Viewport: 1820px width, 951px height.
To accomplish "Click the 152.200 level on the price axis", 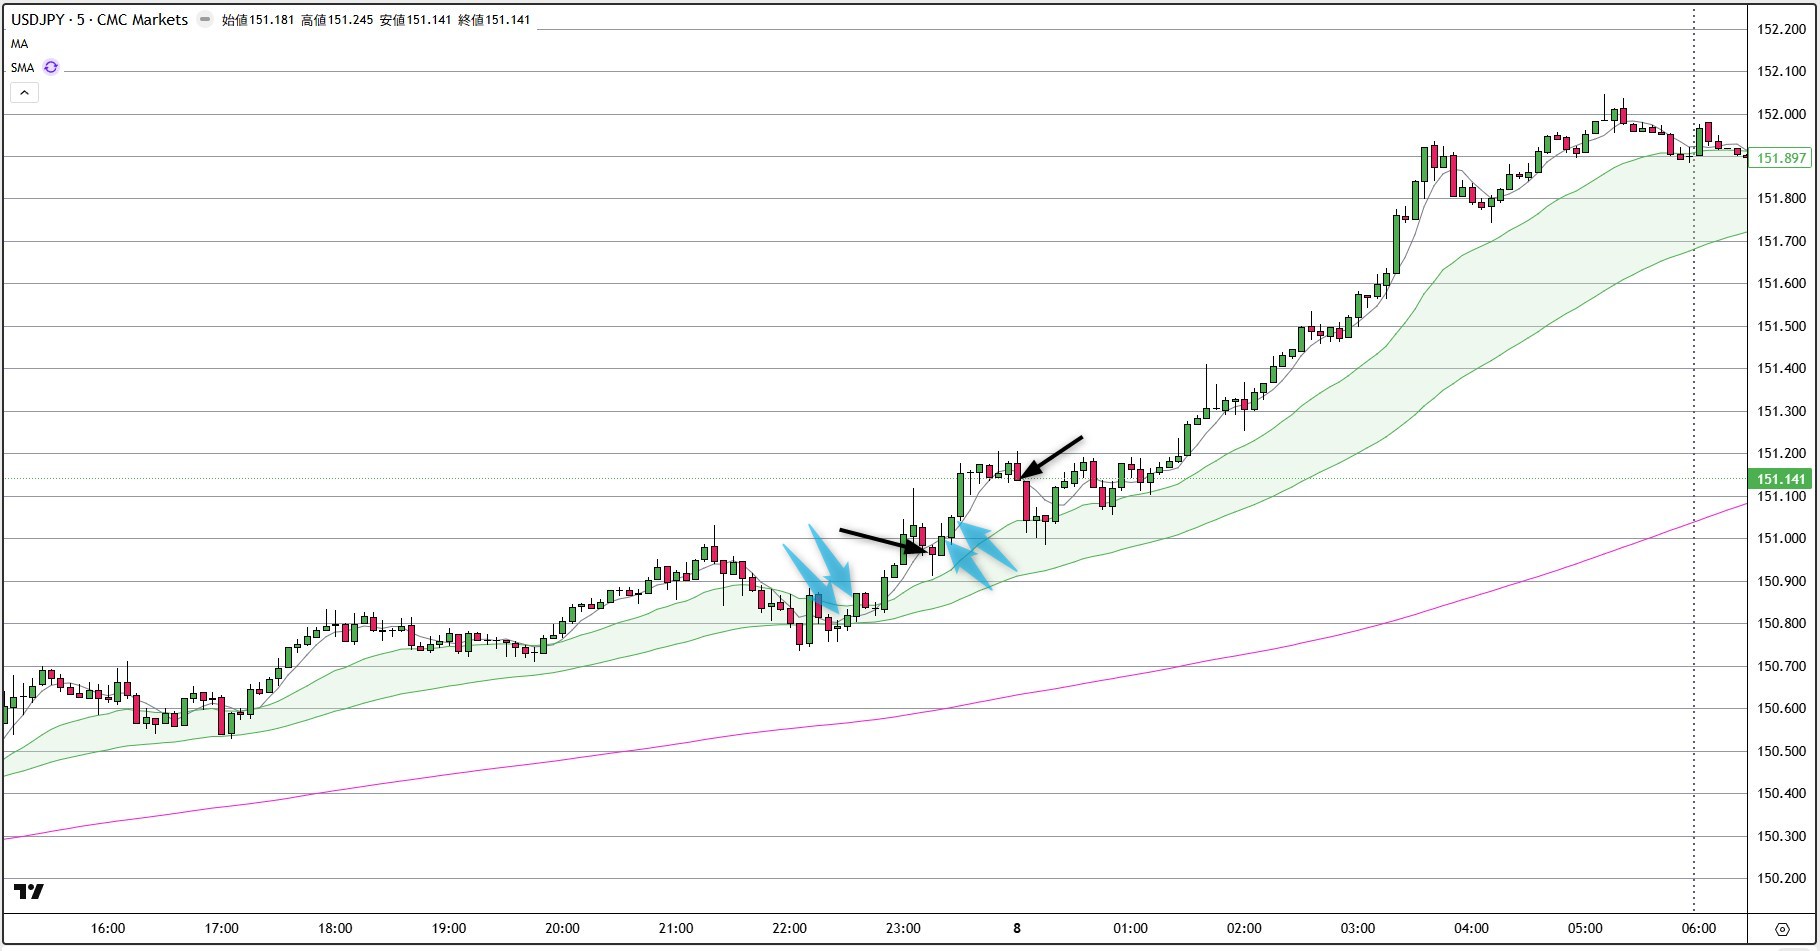I will pyautogui.click(x=1781, y=29).
